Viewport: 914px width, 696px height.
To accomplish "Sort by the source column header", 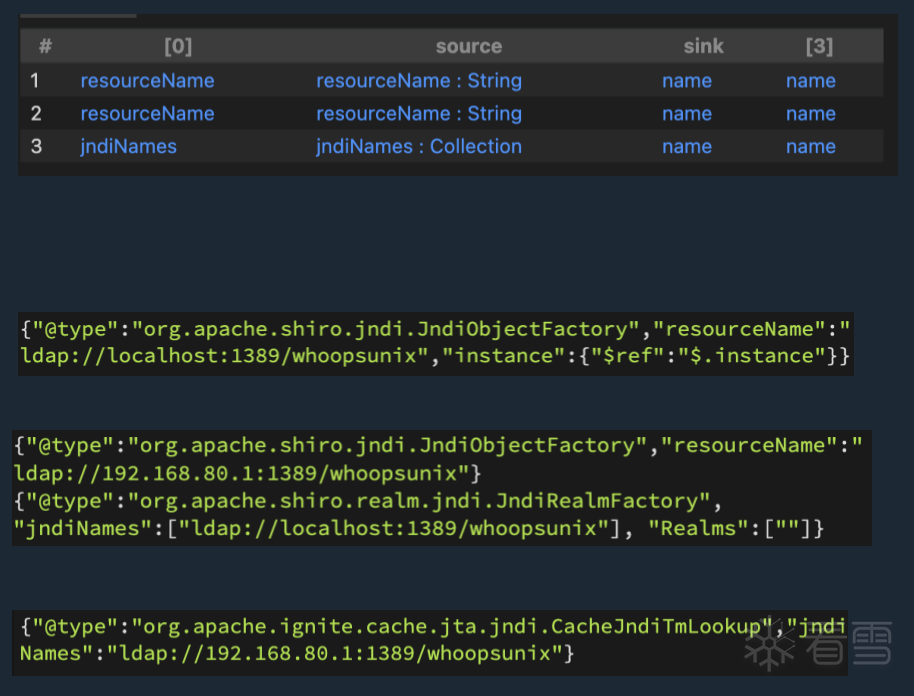I will pyautogui.click(x=468, y=46).
